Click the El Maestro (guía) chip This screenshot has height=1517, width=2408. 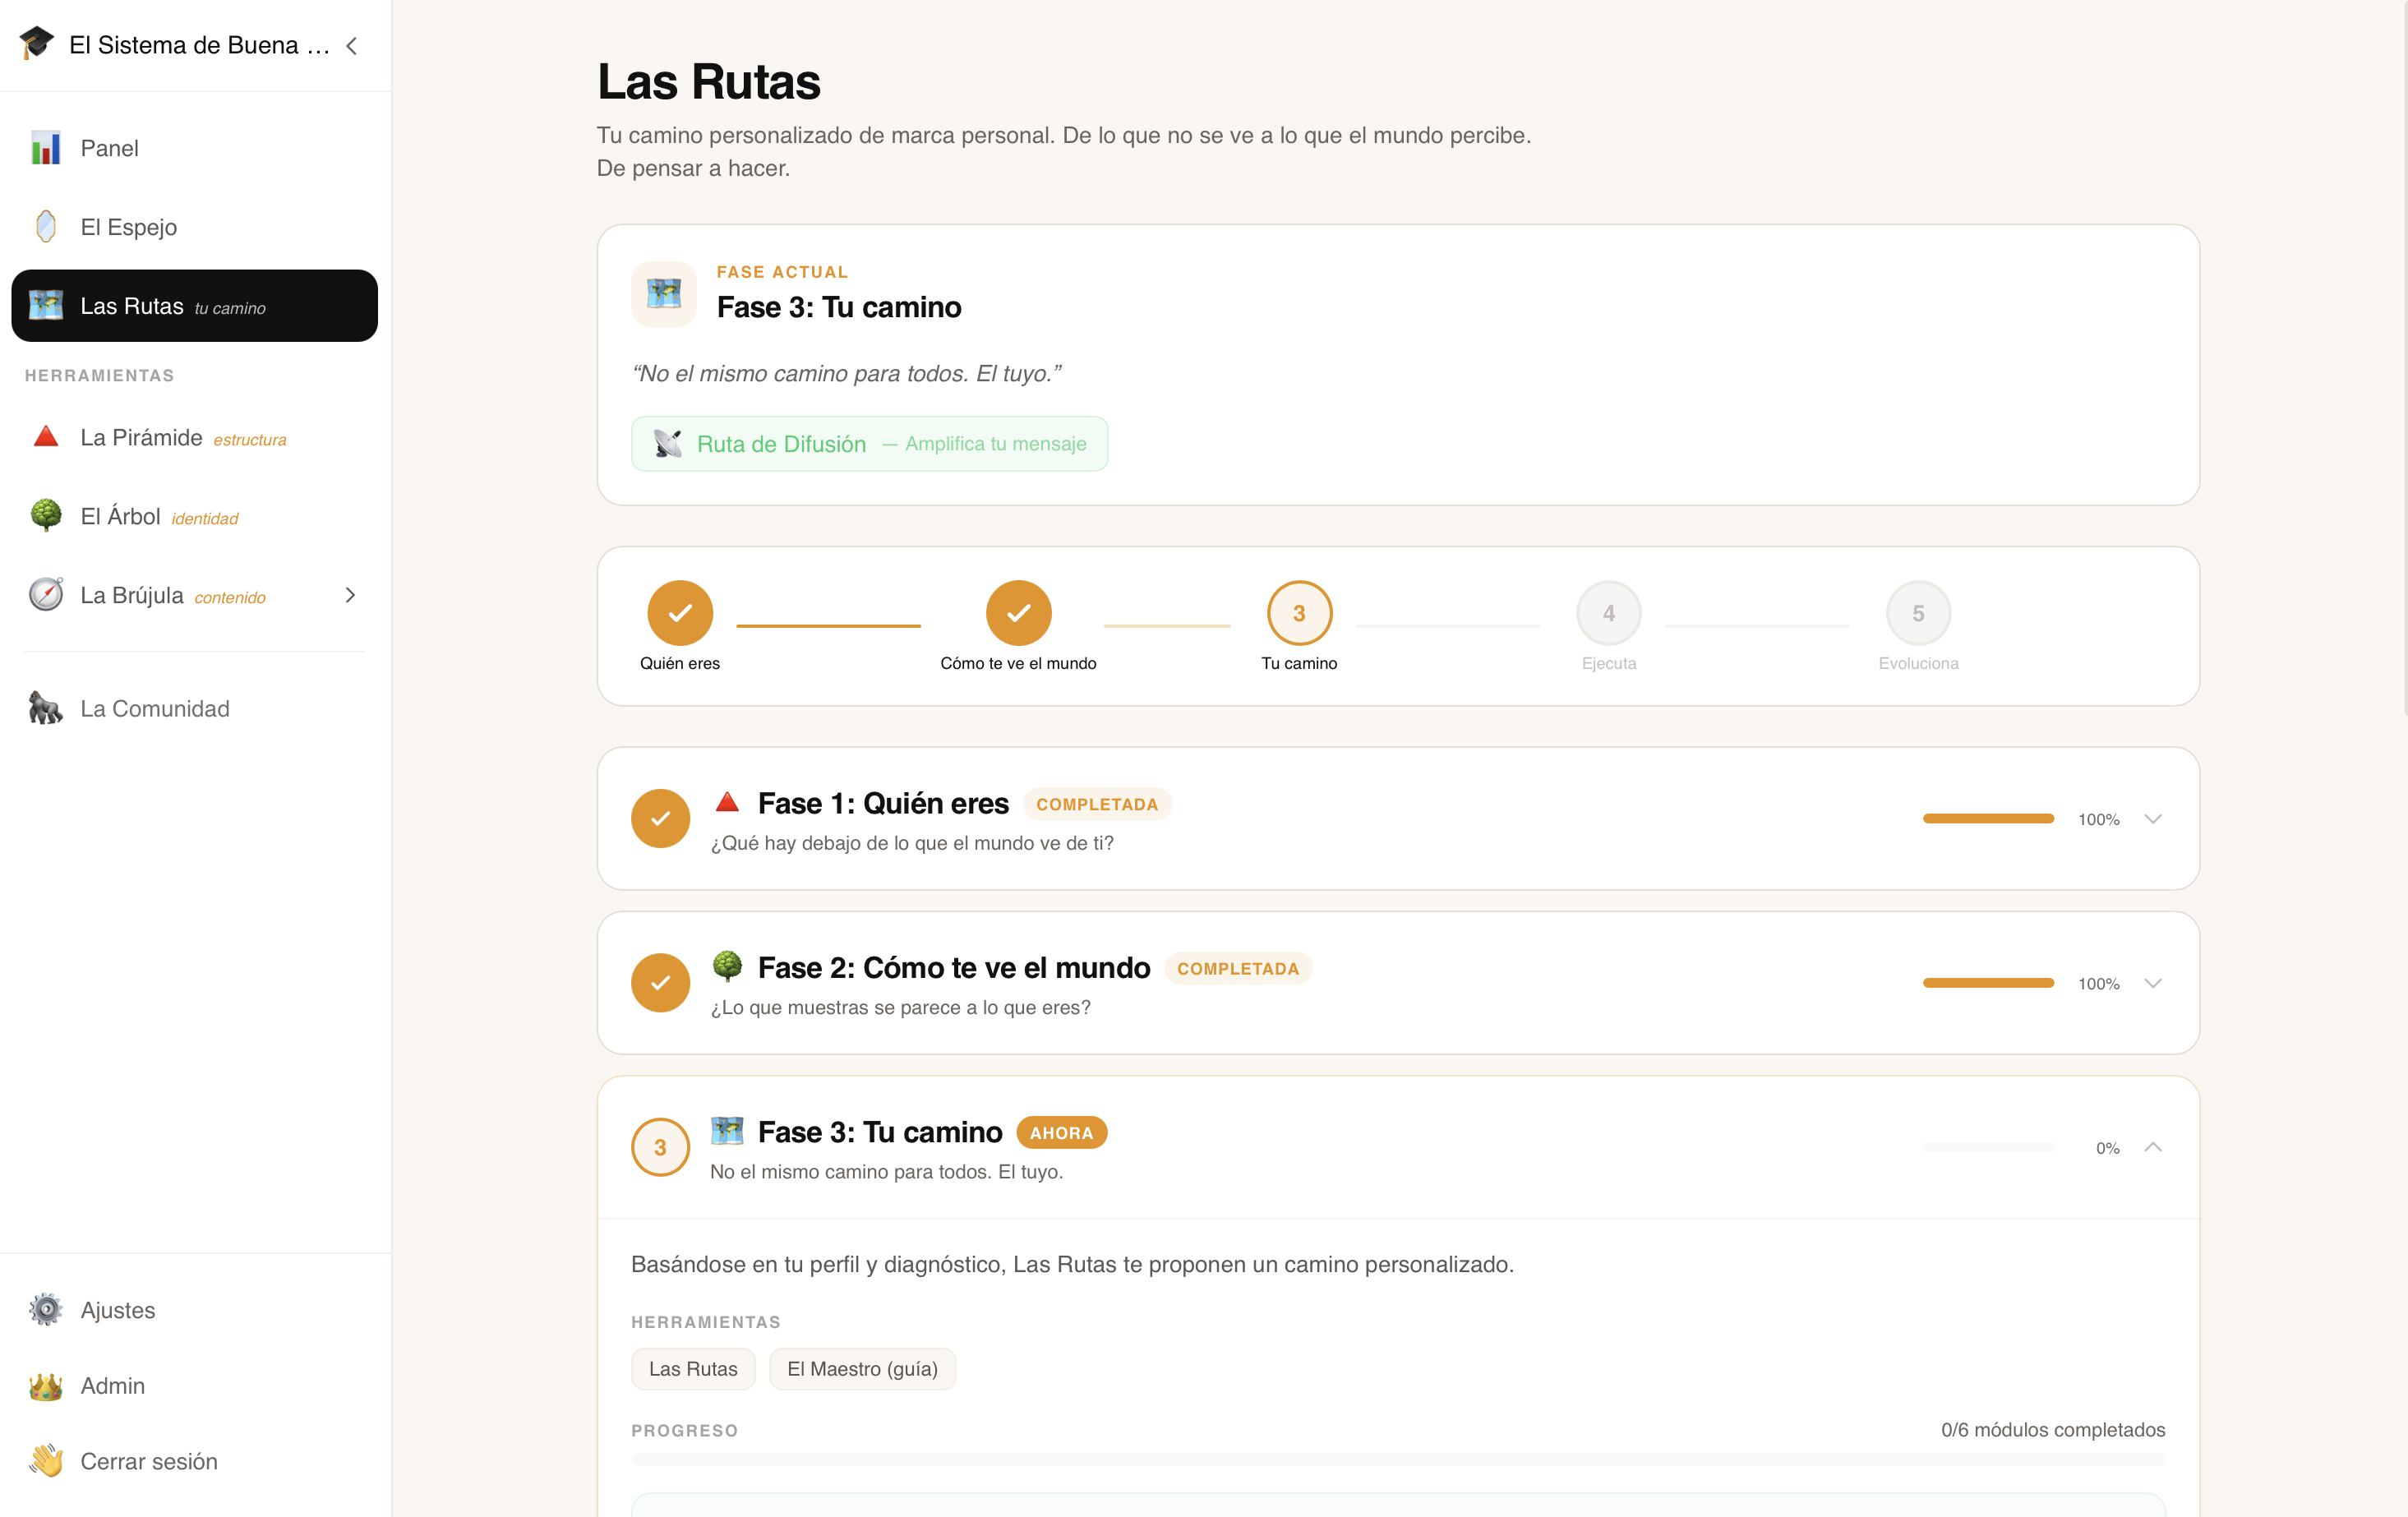tap(862, 1369)
